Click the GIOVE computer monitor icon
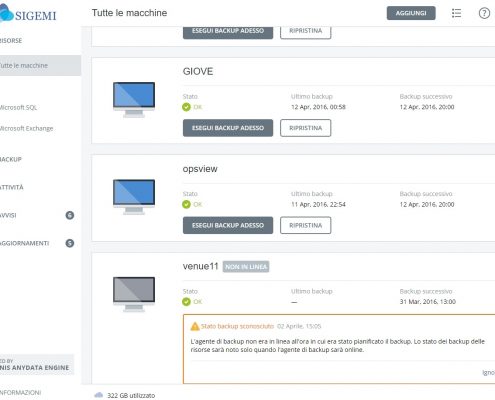This screenshot has width=495, height=400. [x=134, y=100]
